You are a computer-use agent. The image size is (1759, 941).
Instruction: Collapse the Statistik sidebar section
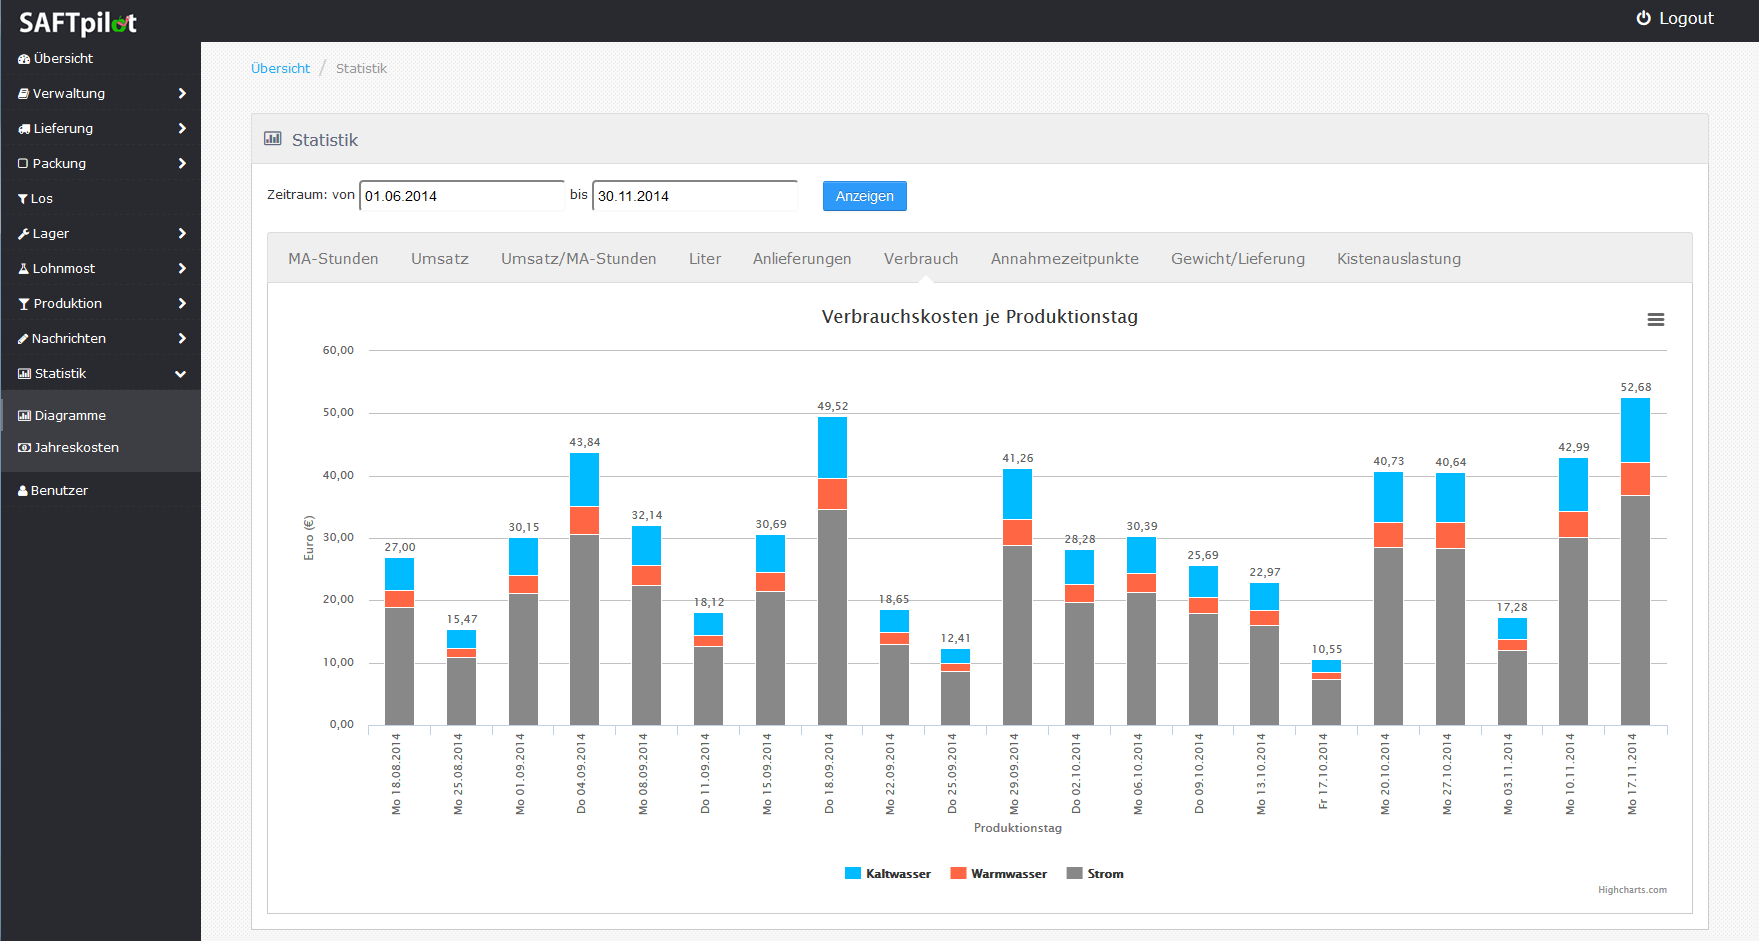click(x=181, y=374)
